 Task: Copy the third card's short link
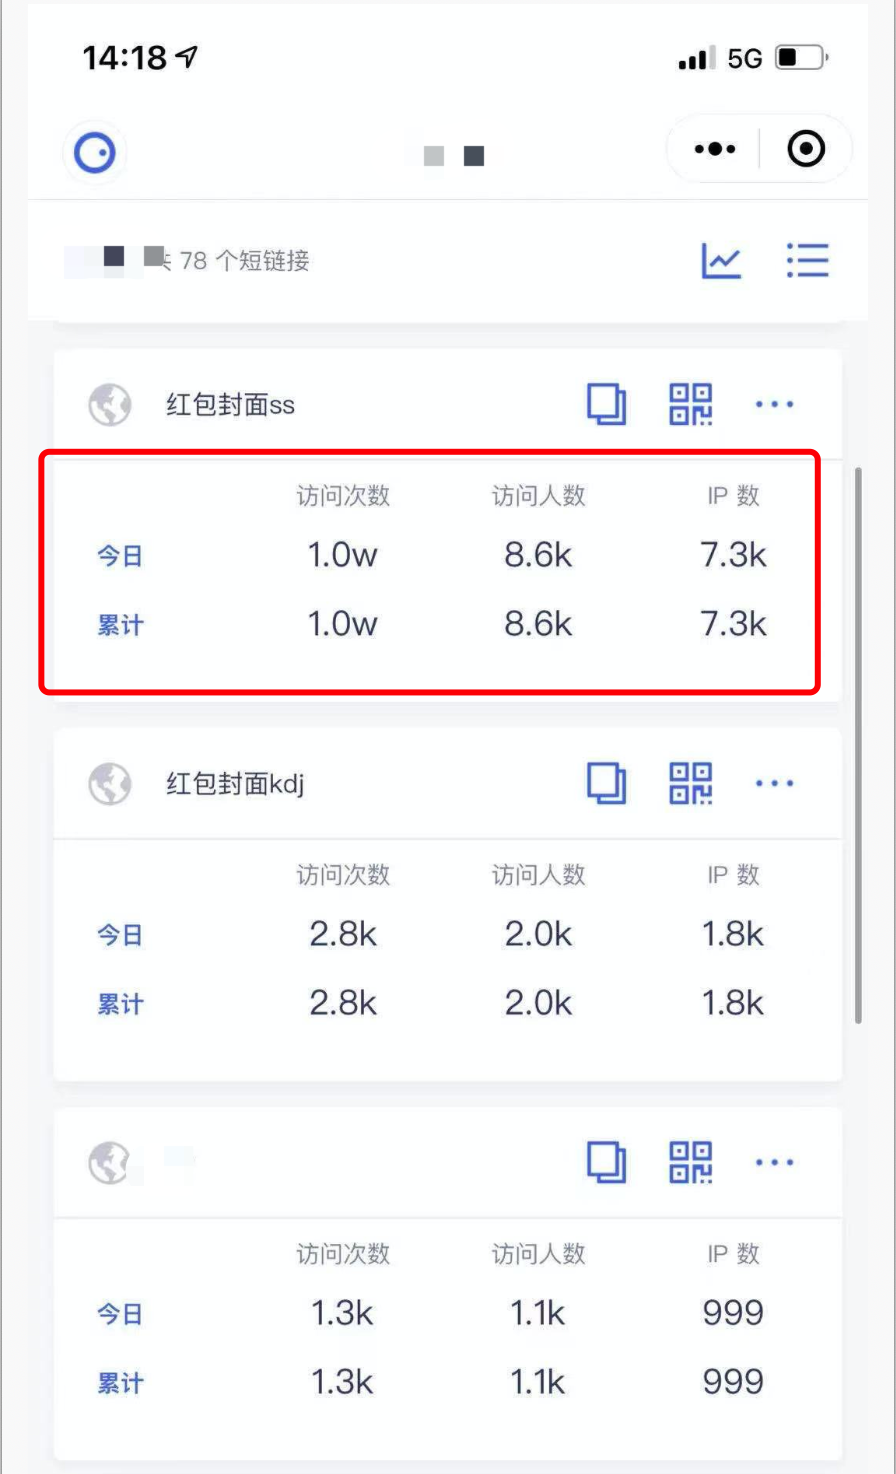tap(606, 1163)
